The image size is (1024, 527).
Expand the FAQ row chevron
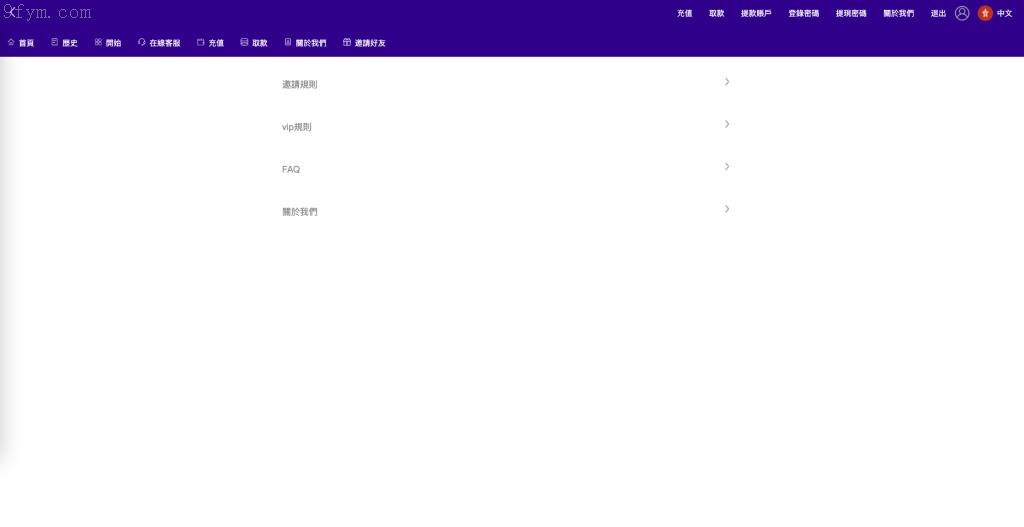[727, 166]
